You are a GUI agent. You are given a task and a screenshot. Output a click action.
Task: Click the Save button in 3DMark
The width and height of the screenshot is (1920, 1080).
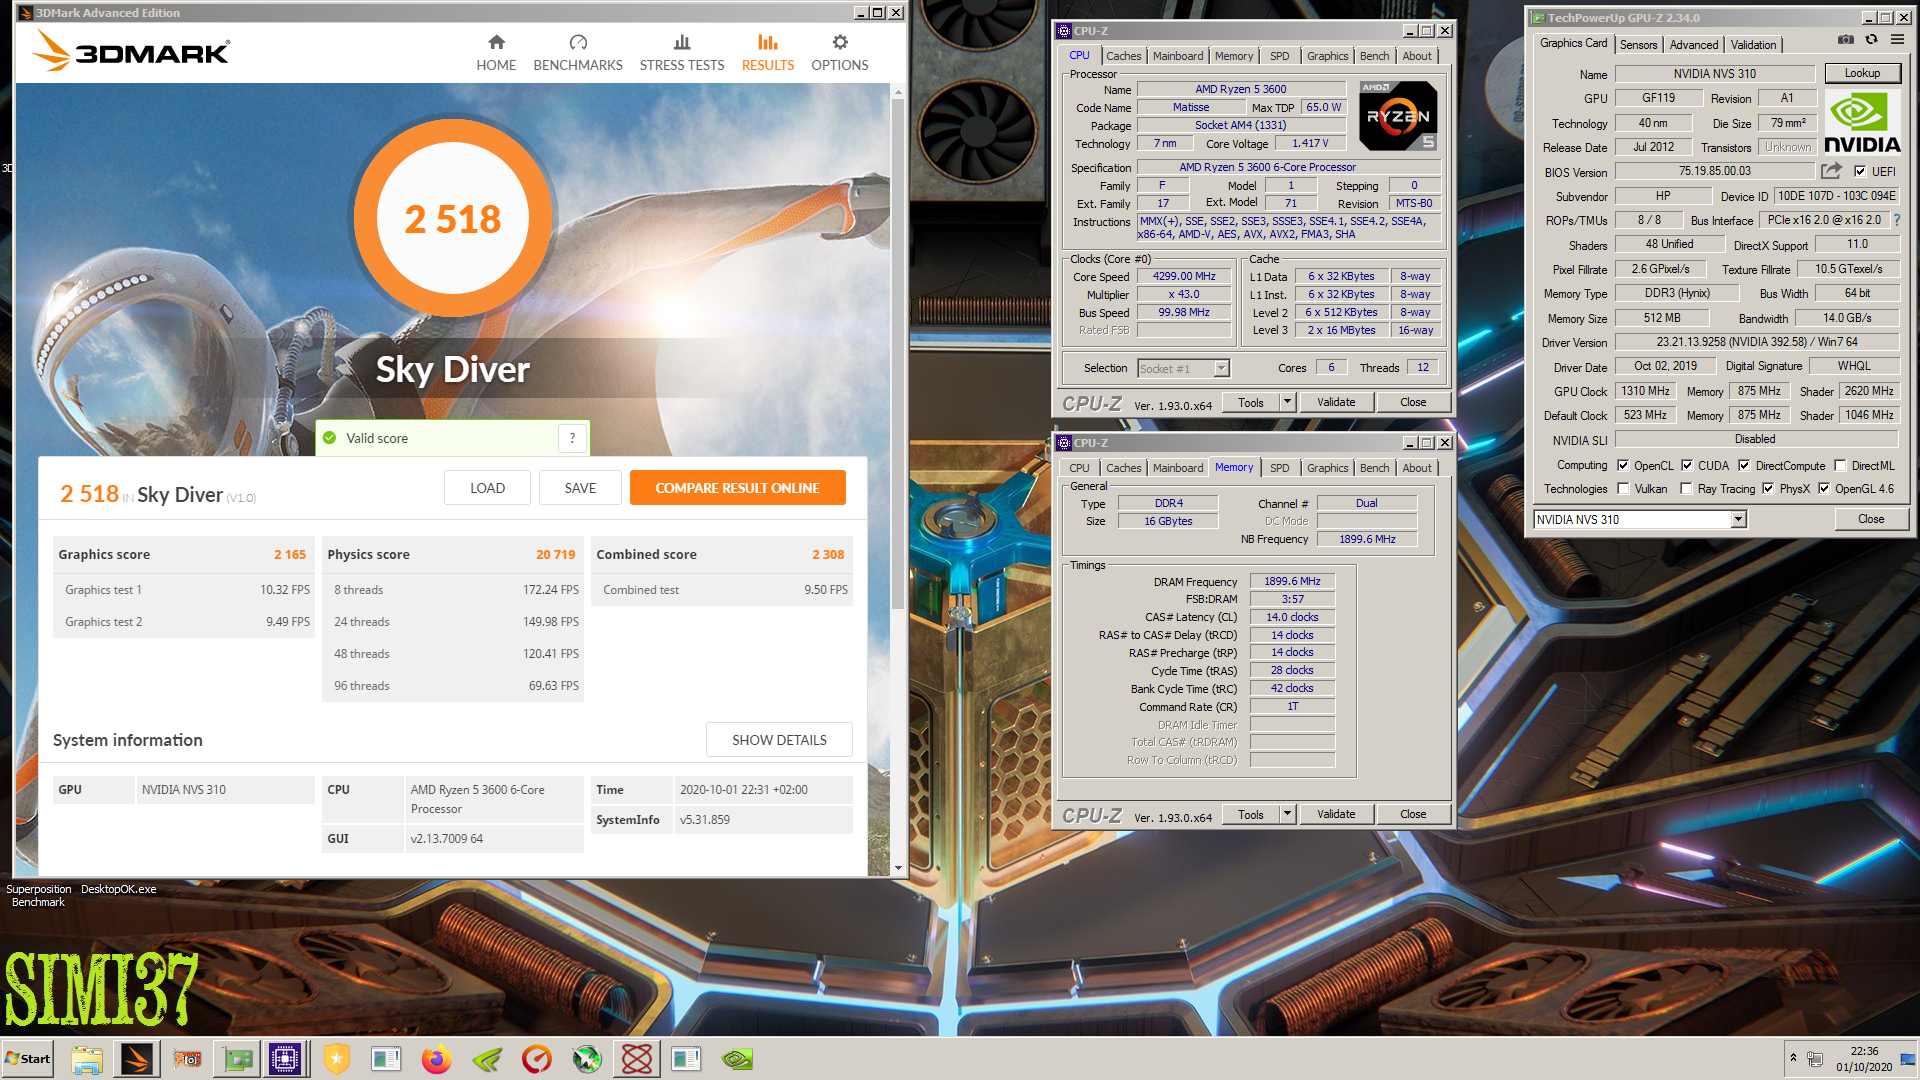pyautogui.click(x=580, y=488)
